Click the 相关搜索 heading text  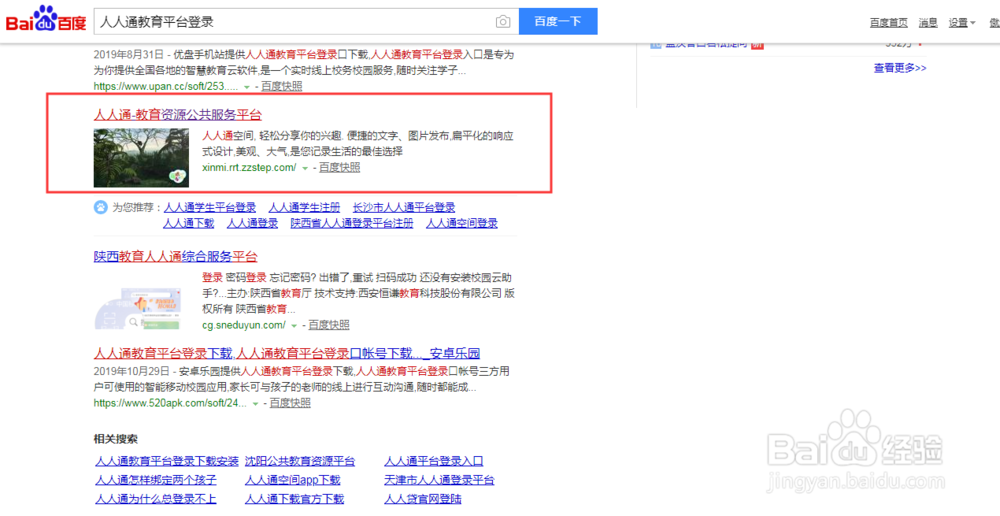click(115, 439)
